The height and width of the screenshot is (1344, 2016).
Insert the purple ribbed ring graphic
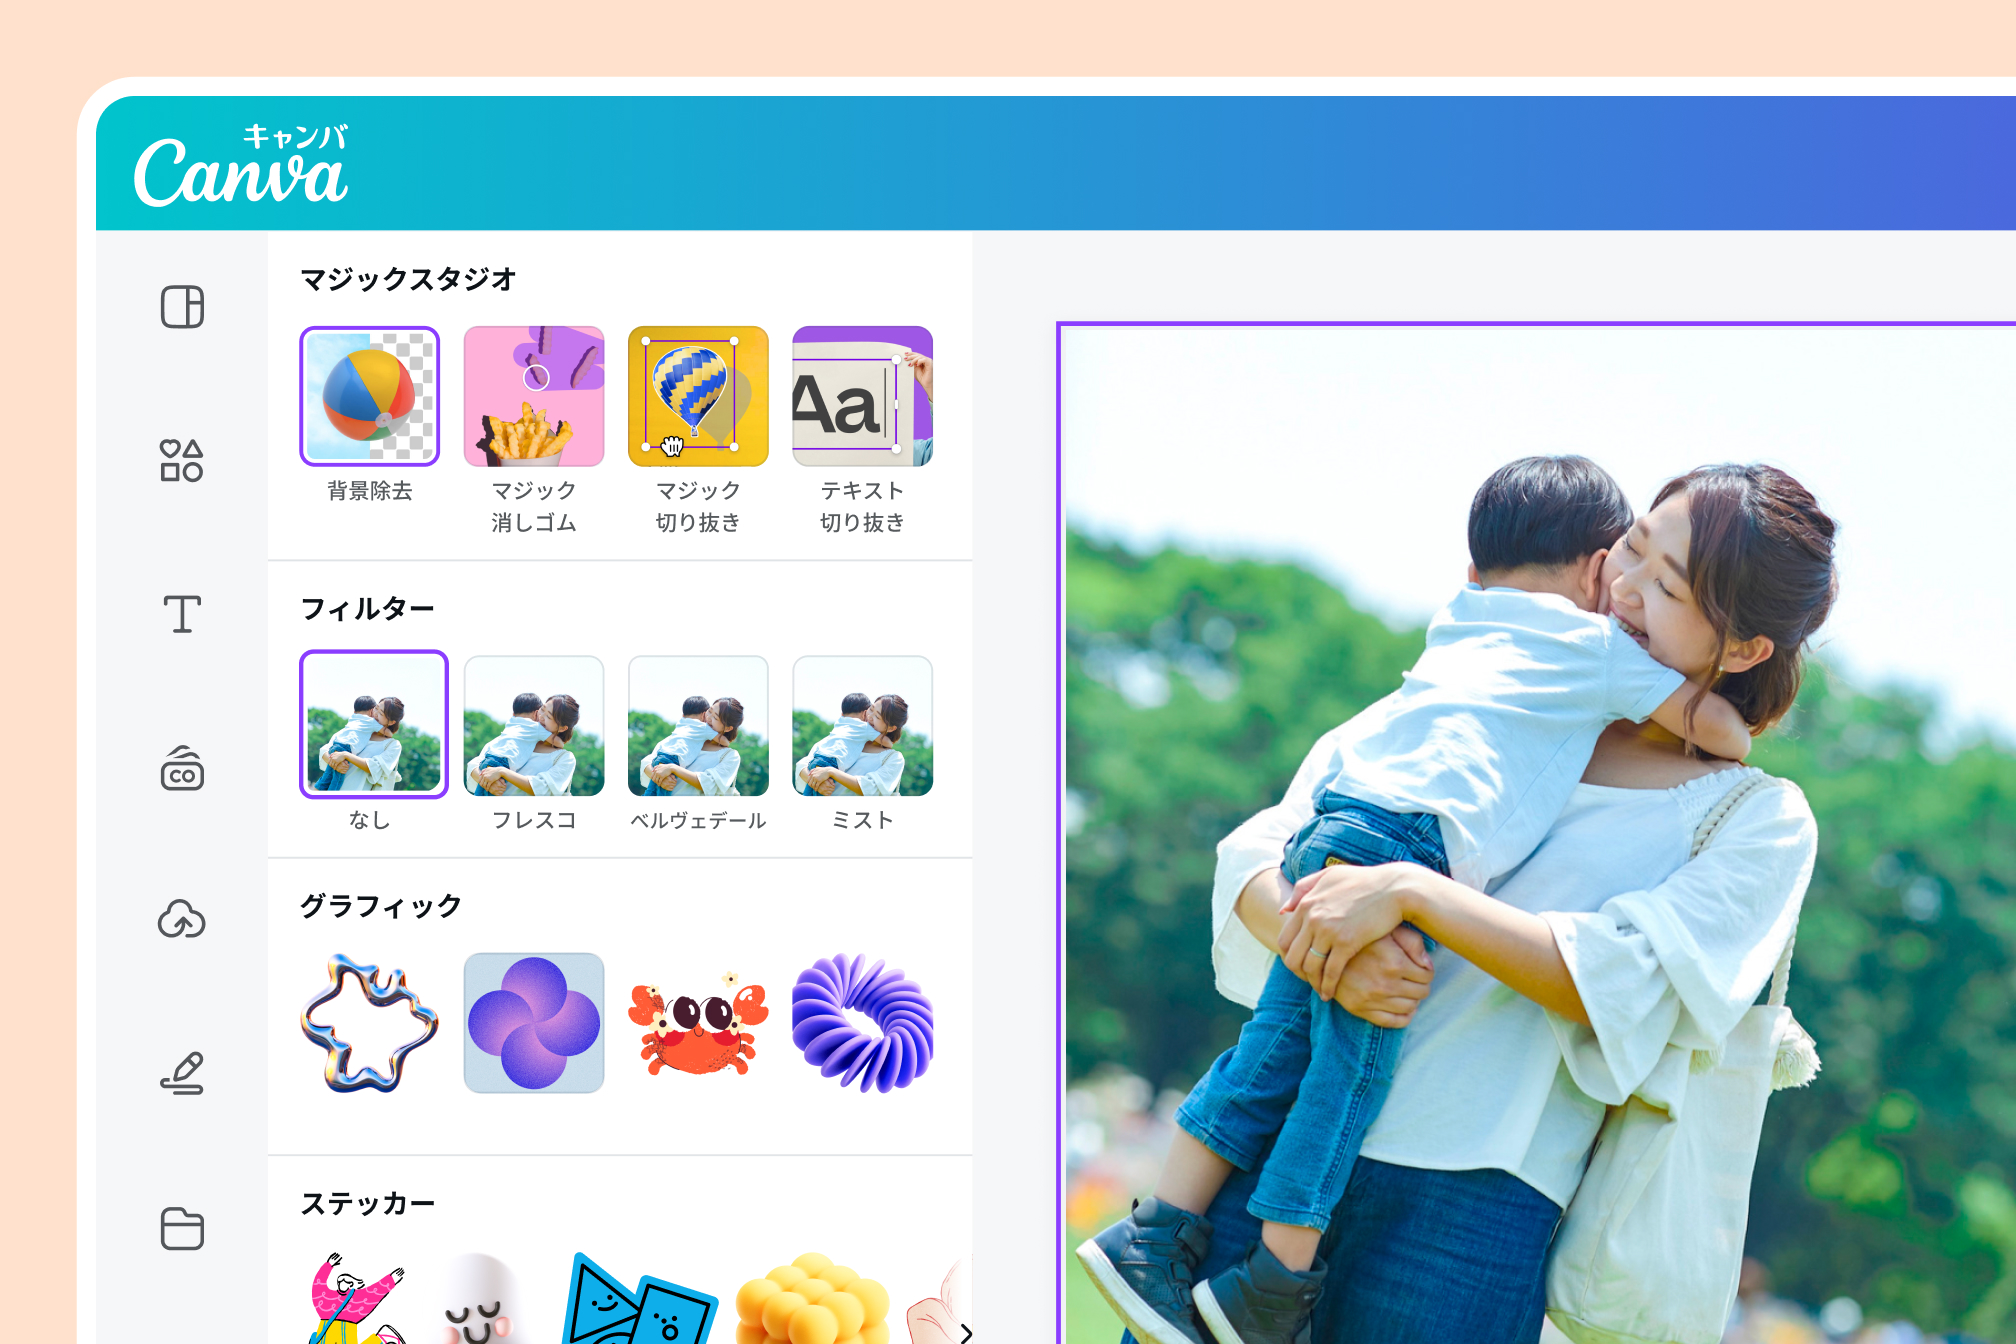coord(862,1022)
